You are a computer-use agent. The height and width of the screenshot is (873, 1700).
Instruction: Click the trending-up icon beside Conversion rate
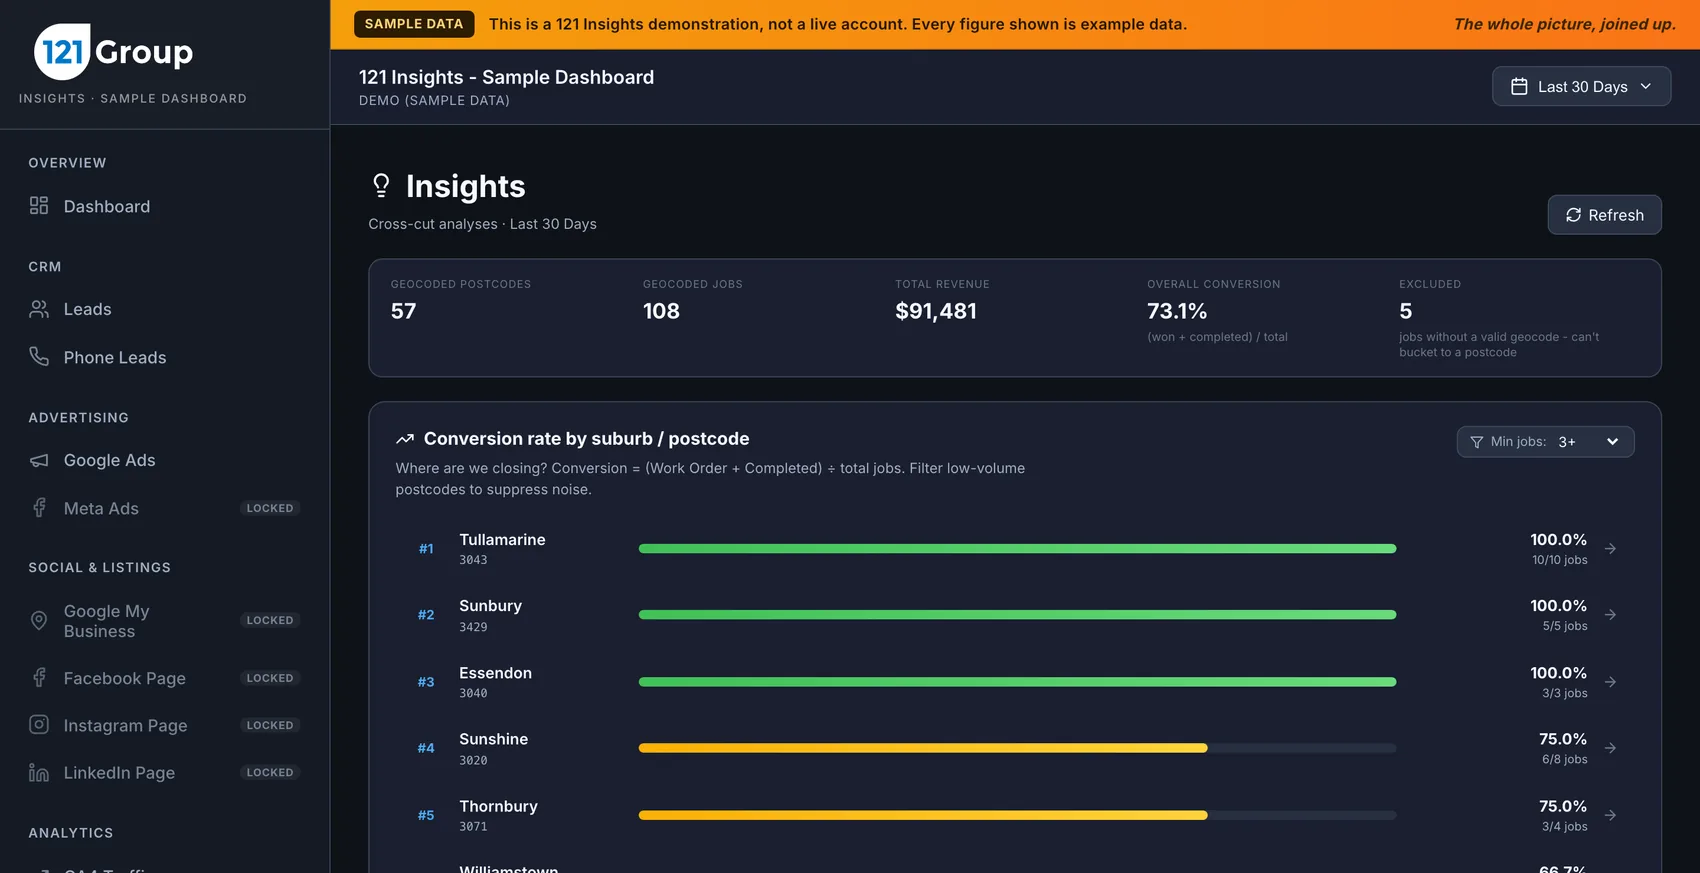point(405,439)
